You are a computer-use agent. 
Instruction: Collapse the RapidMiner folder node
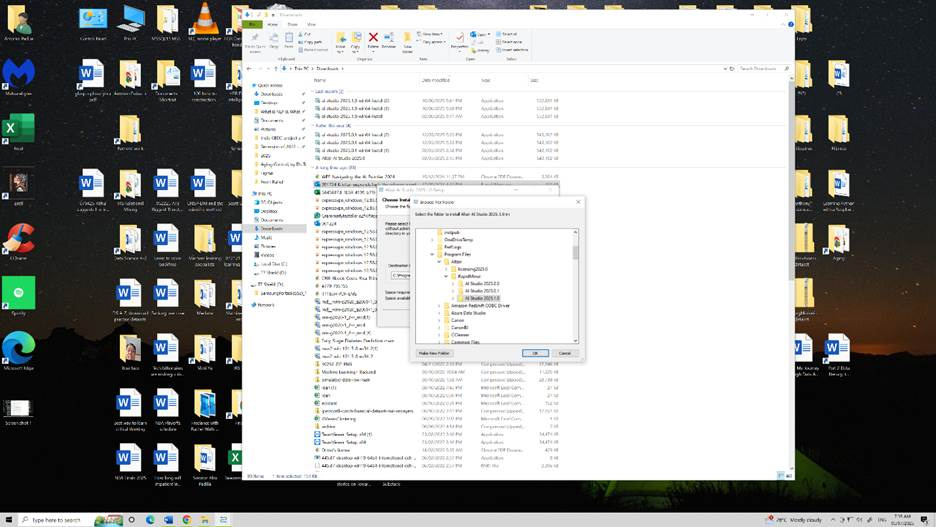pos(446,276)
